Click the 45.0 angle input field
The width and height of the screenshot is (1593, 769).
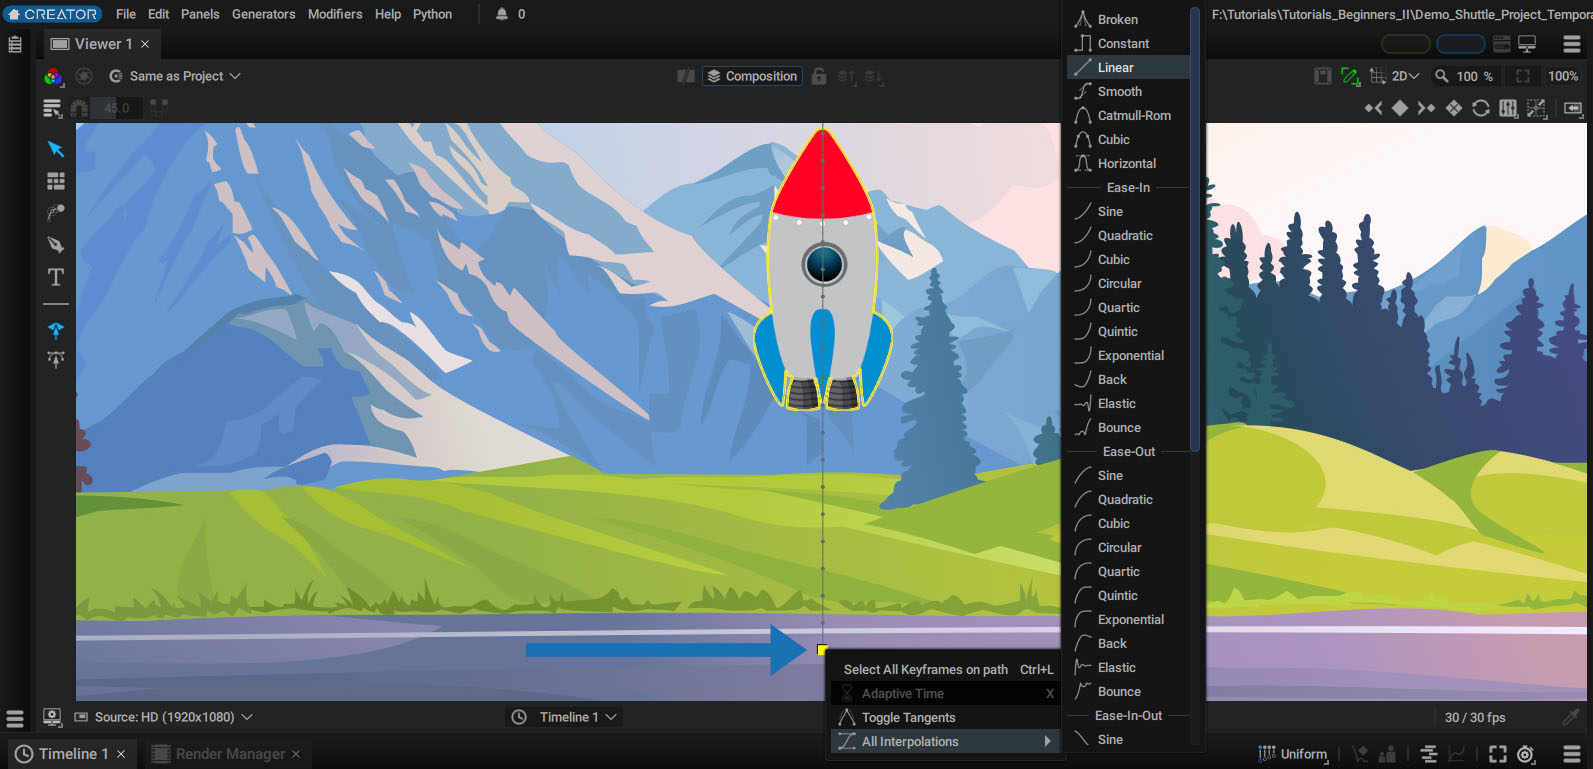pos(117,108)
